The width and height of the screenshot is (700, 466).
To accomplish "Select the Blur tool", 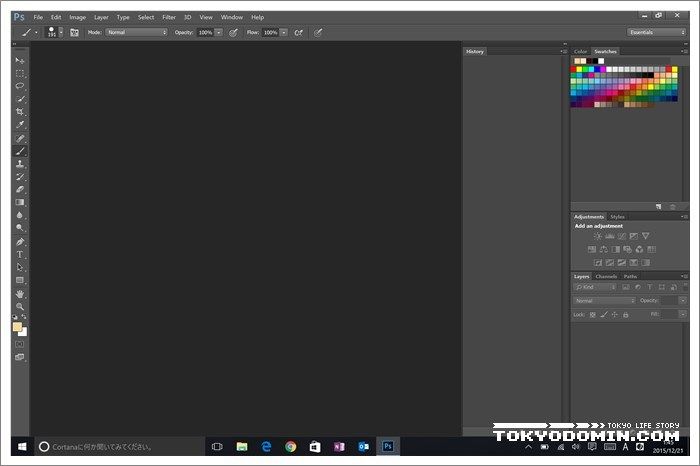I will (20, 215).
